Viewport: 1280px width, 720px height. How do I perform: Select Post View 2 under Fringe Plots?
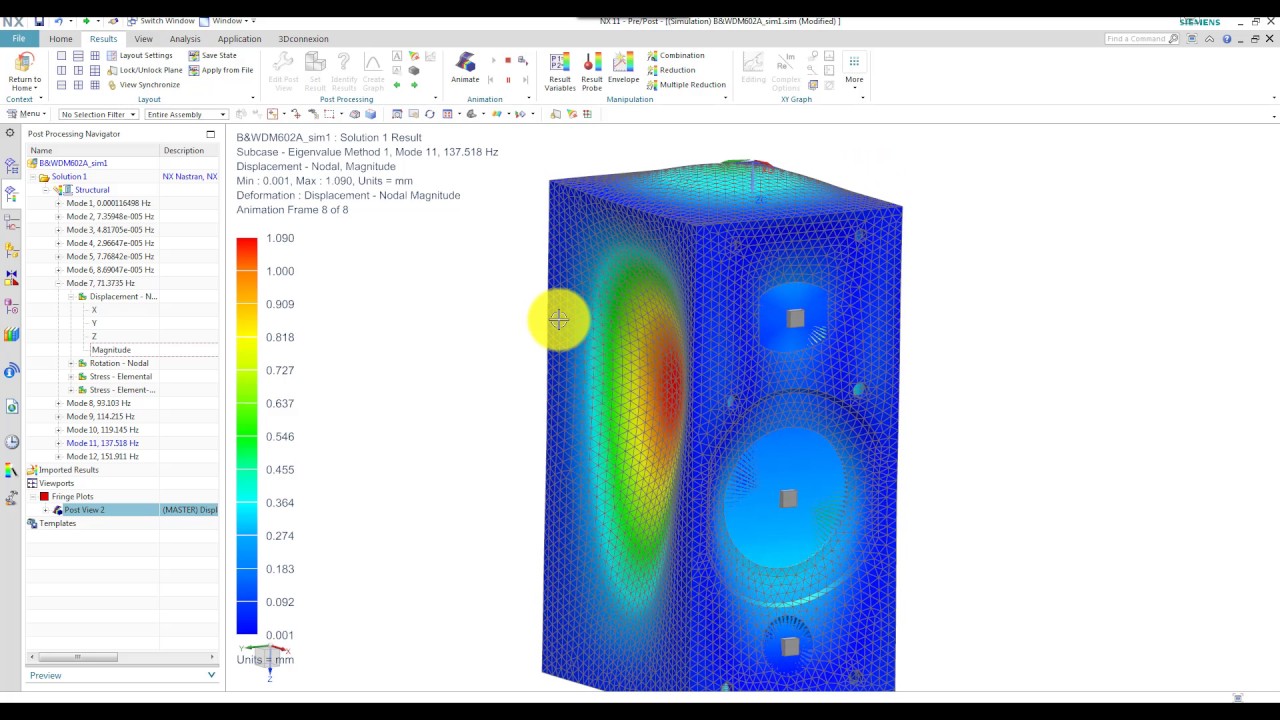[x=84, y=510]
